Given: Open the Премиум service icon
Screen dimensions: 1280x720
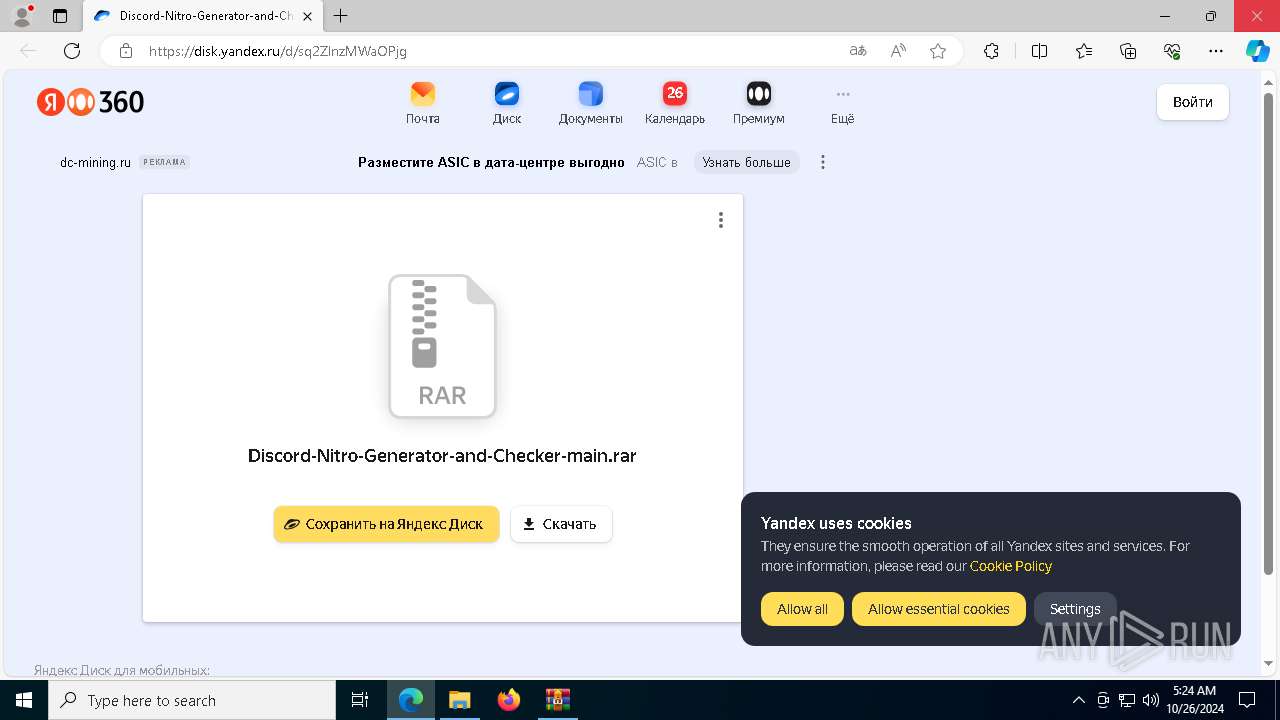Looking at the screenshot, I should (x=759, y=103).
